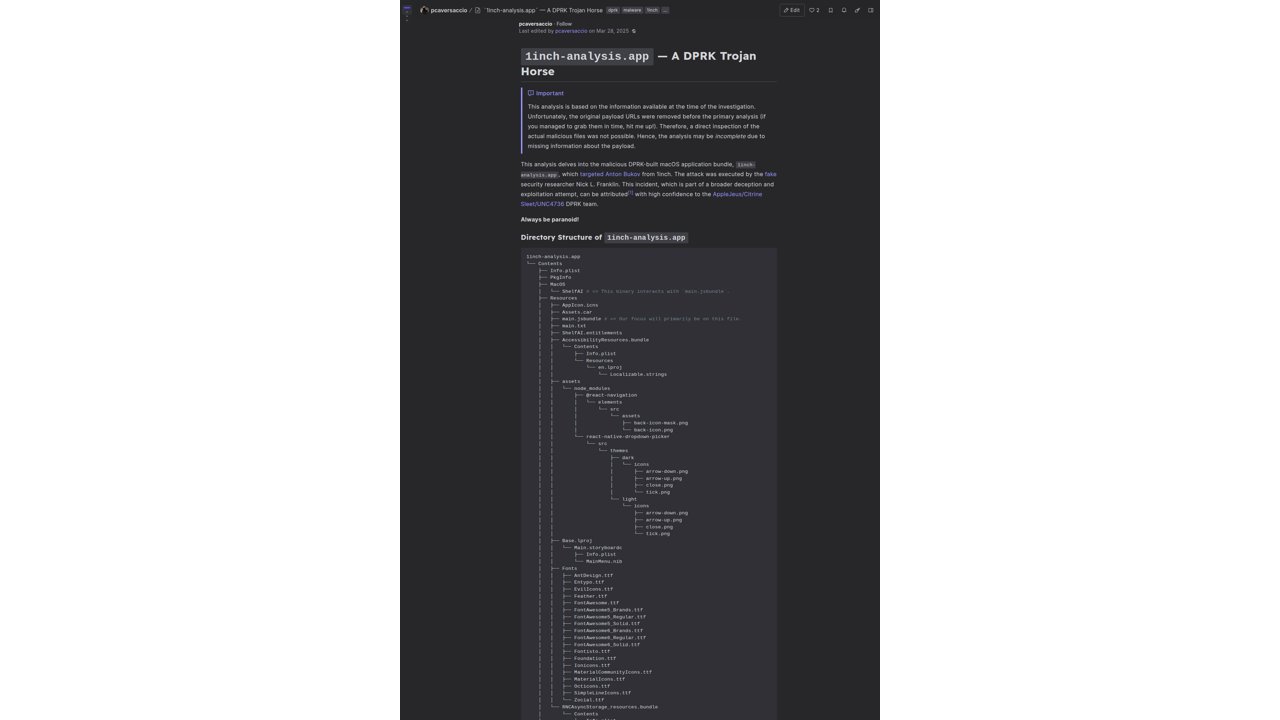Select '@react-navigation' entry

[x=611, y=395]
